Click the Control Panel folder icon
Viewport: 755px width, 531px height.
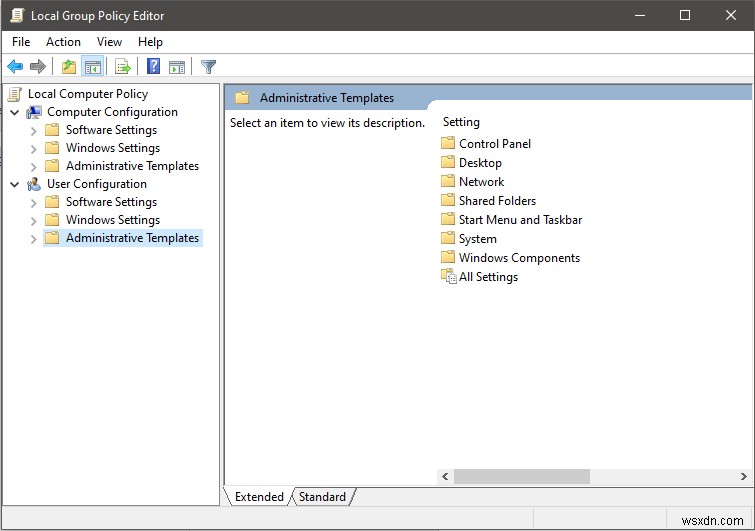click(x=448, y=143)
